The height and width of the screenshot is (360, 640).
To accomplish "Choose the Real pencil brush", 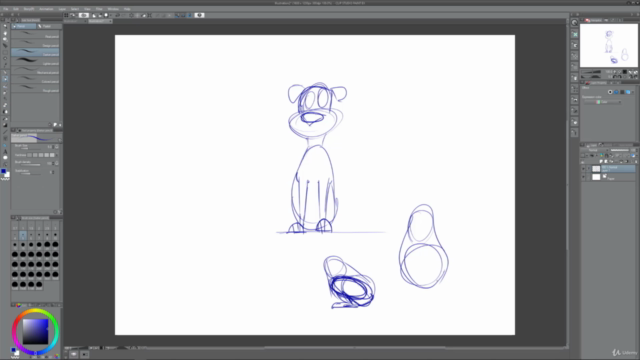I will 35,34.
